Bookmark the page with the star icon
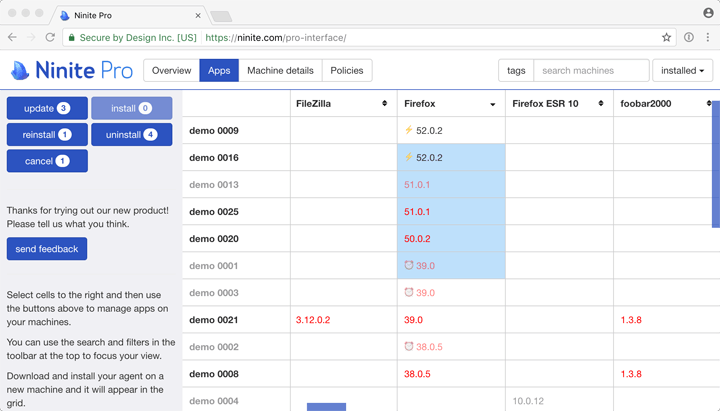720x411 pixels. (666, 37)
